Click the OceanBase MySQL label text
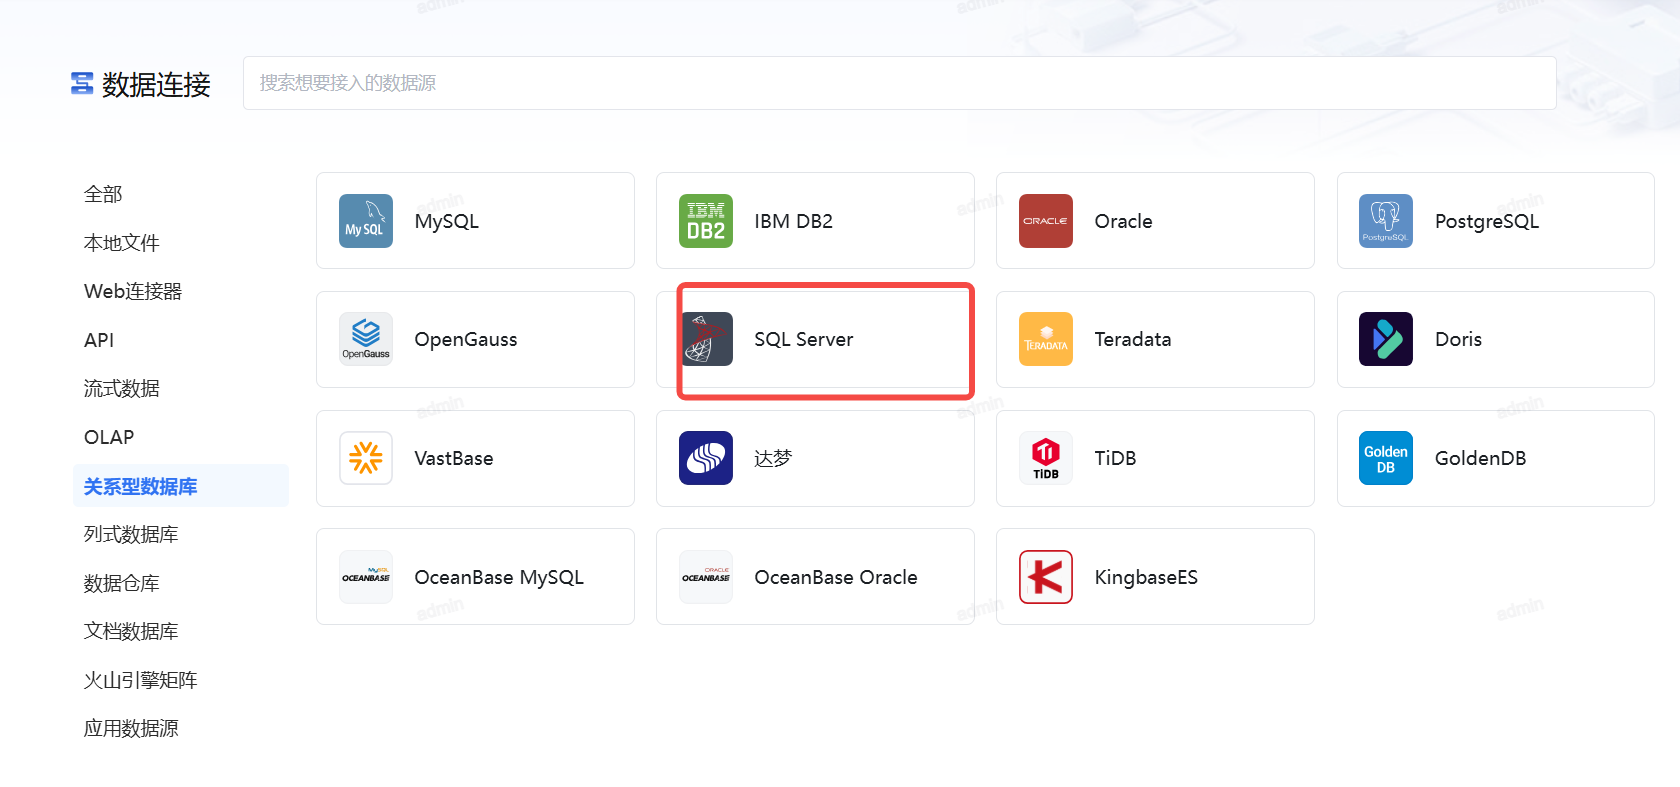1680x787 pixels. point(499,577)
